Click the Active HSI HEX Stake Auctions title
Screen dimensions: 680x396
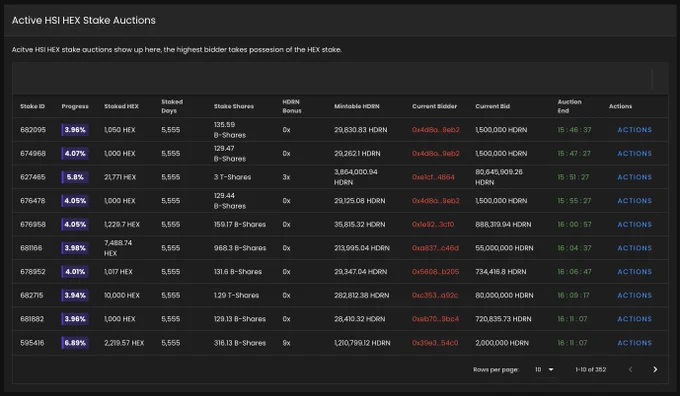pyautogui.click(x=84, y=20)
